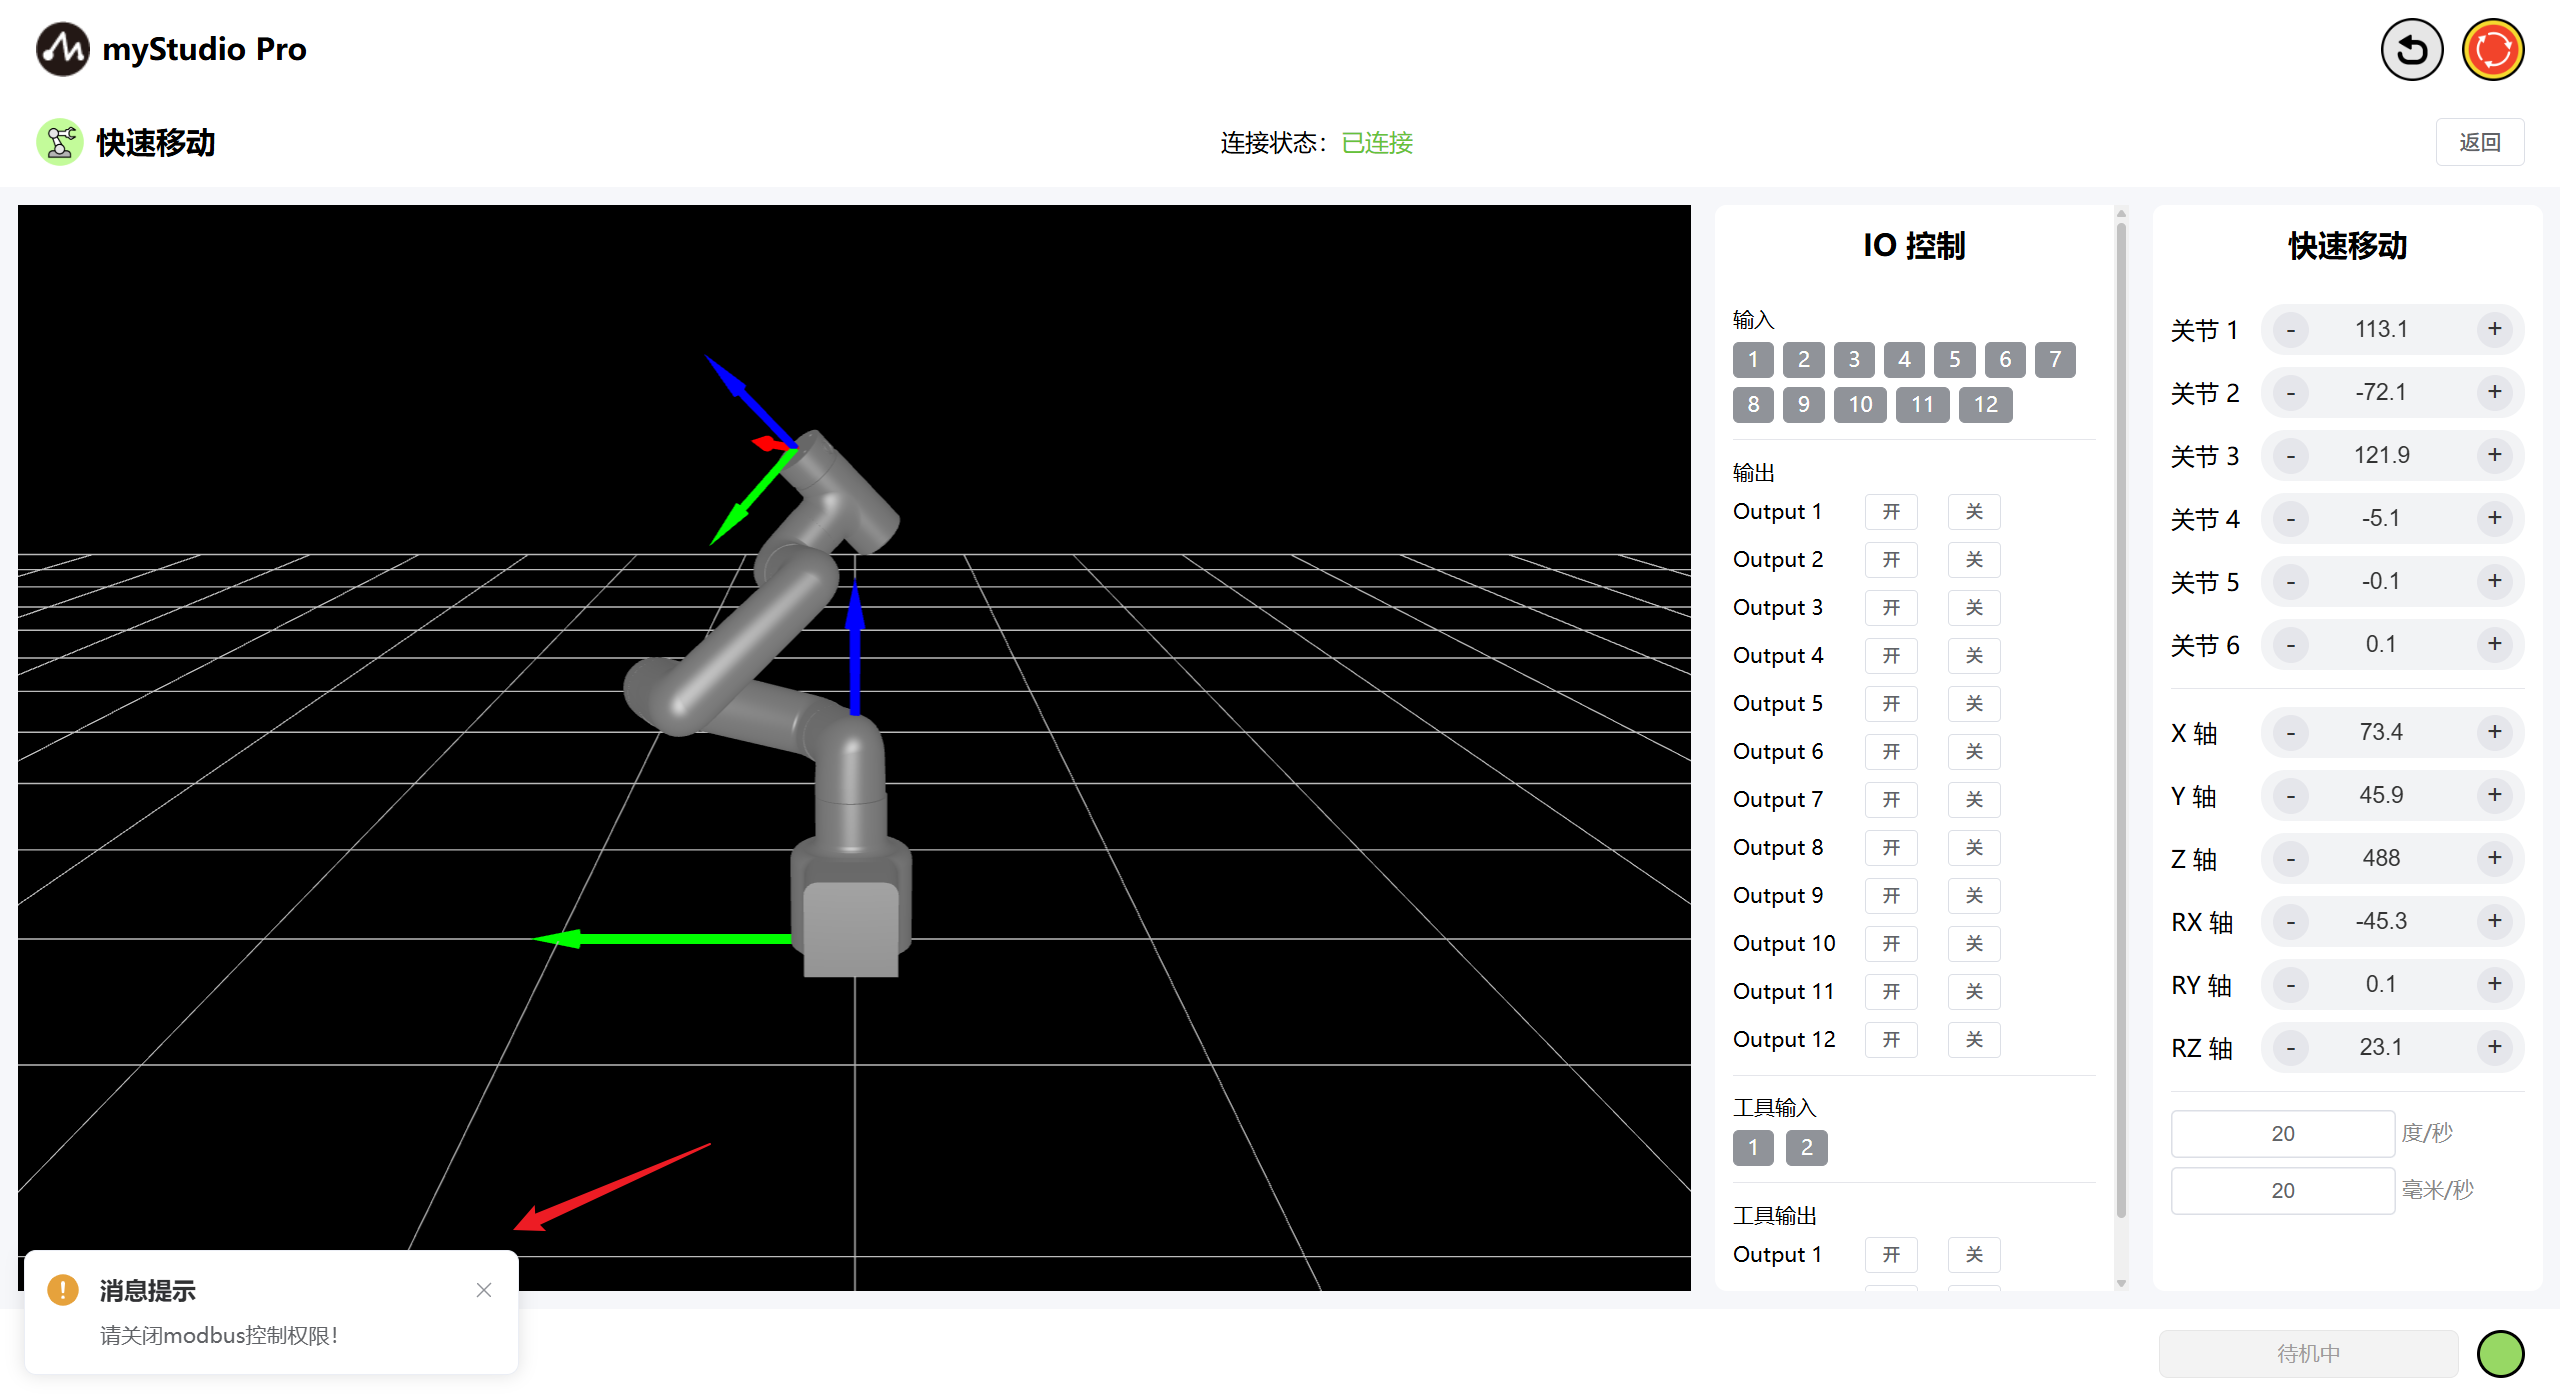Click the undo arrow icon at top right

click(2411, 49)
